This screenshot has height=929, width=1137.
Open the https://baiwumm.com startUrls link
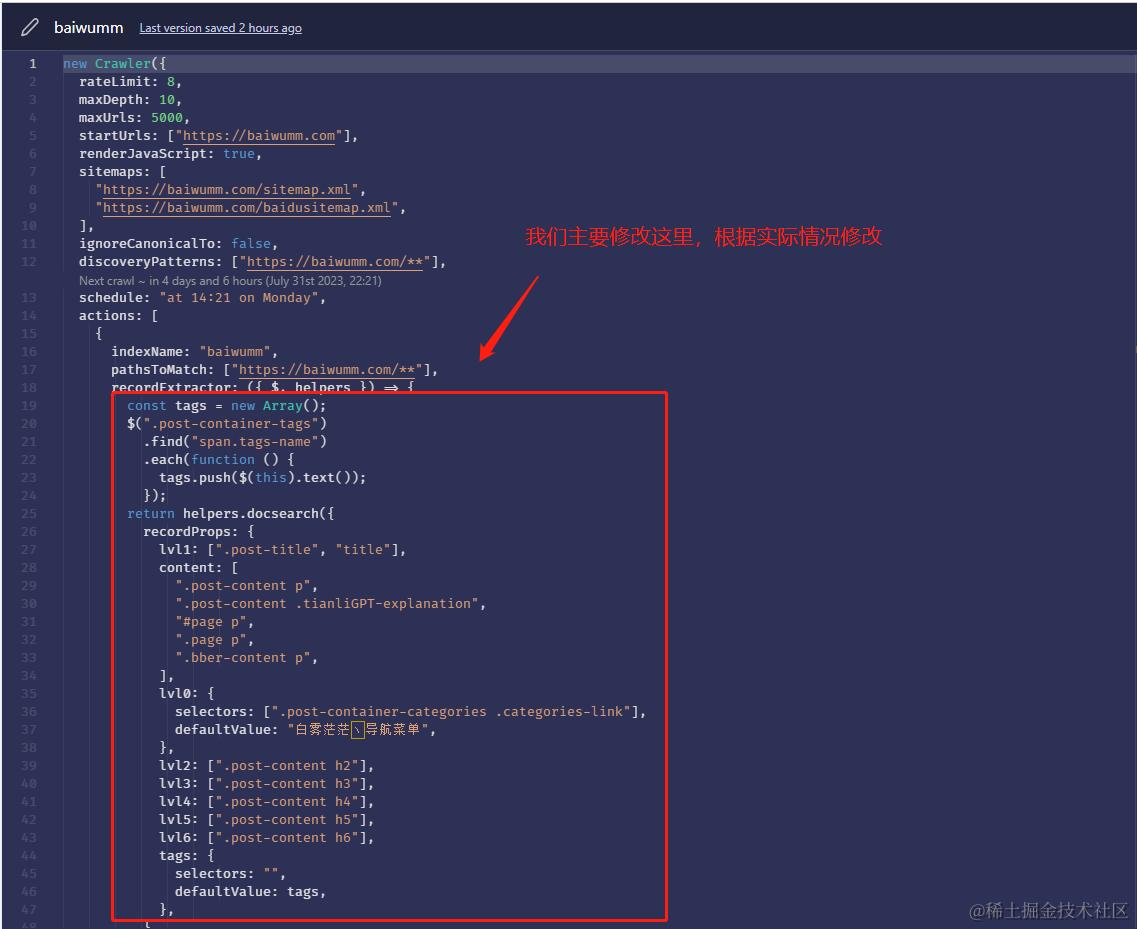[259, 136]
